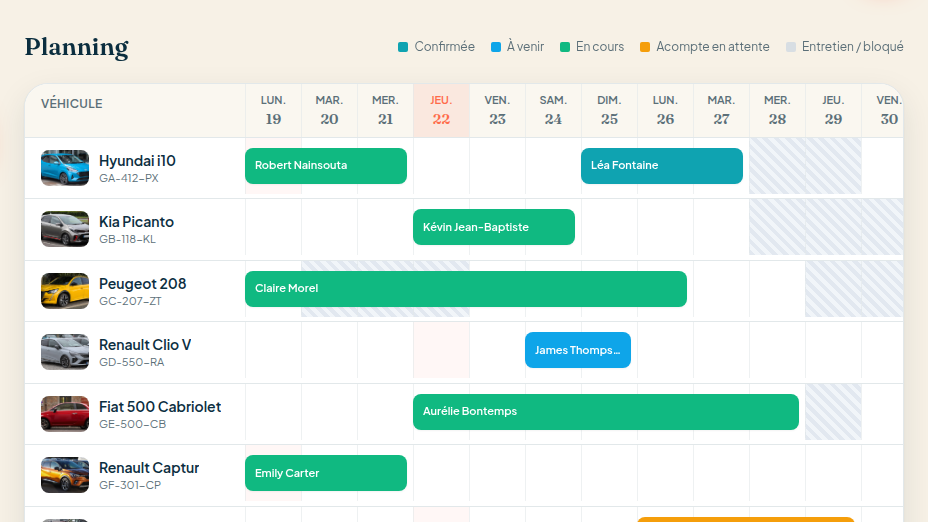The height and width of the screenshot is (522, 928).
Task: Click plate number GA-412-PX
Action: [x=128, y=178]
